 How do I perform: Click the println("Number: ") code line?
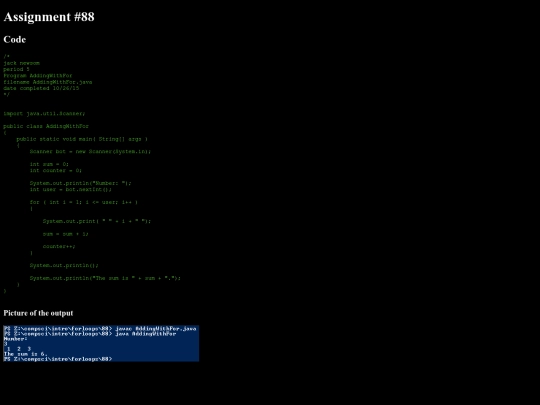[81, 183]
